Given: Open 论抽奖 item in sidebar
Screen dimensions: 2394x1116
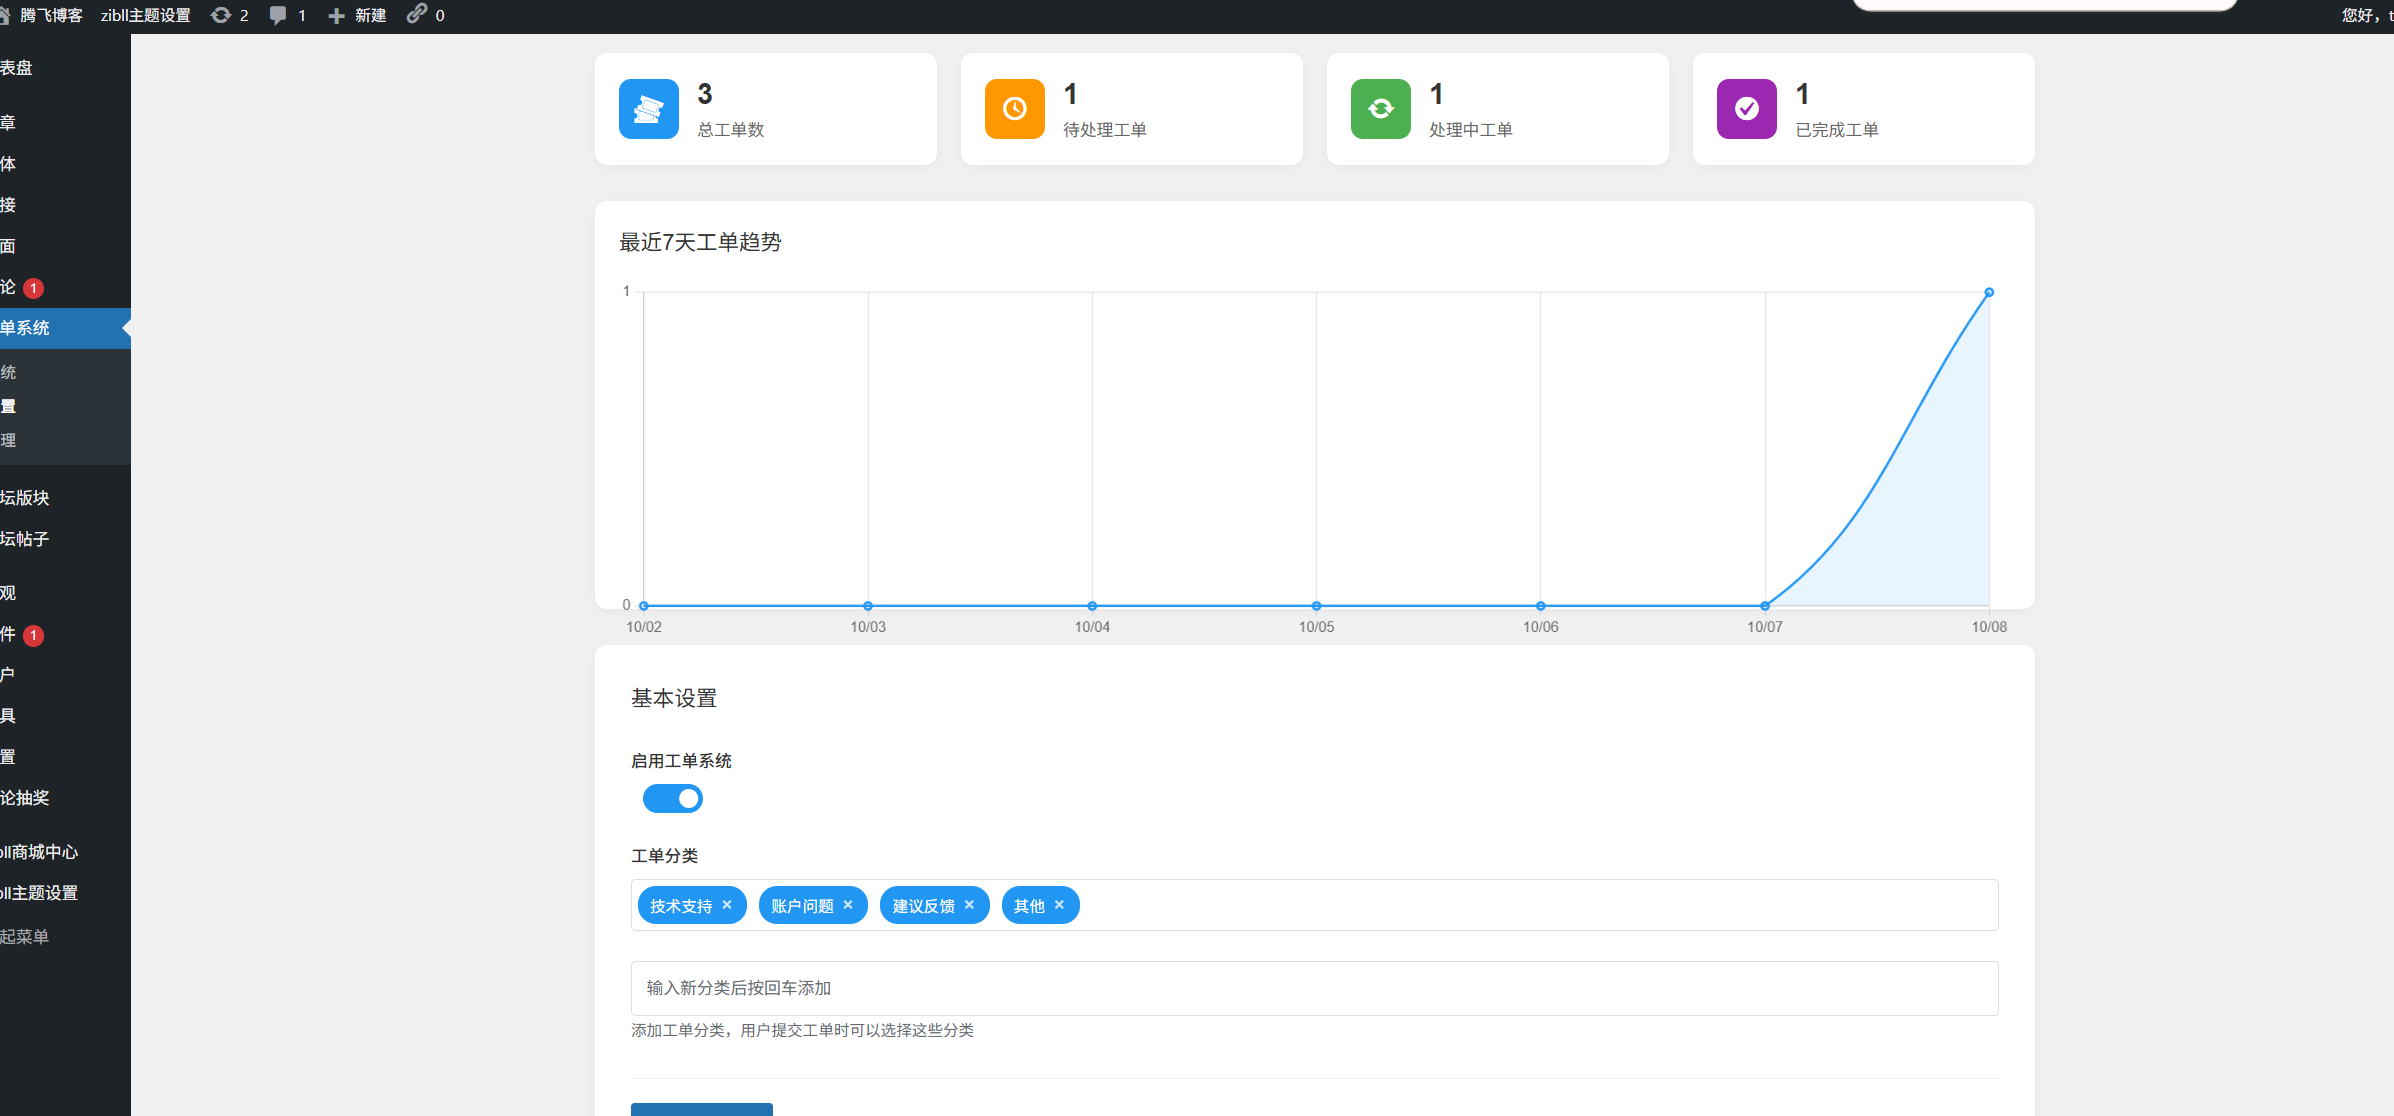Looking at the screenshot, I should click(26, 798).
